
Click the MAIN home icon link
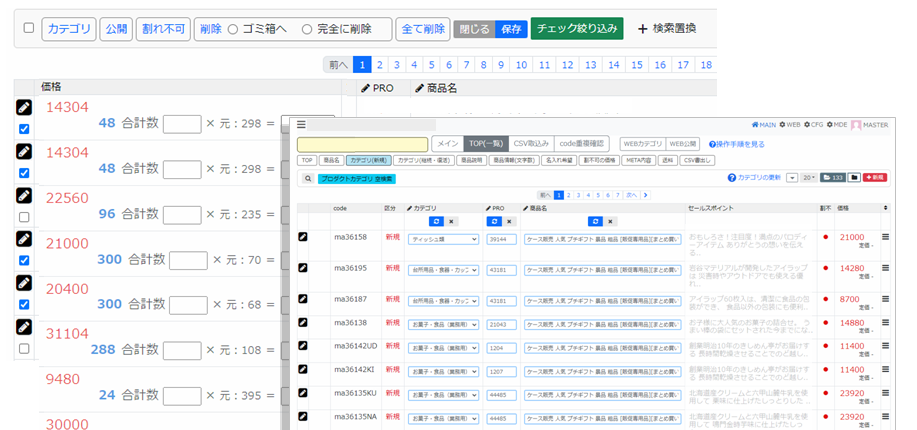[x=764, y=125]
